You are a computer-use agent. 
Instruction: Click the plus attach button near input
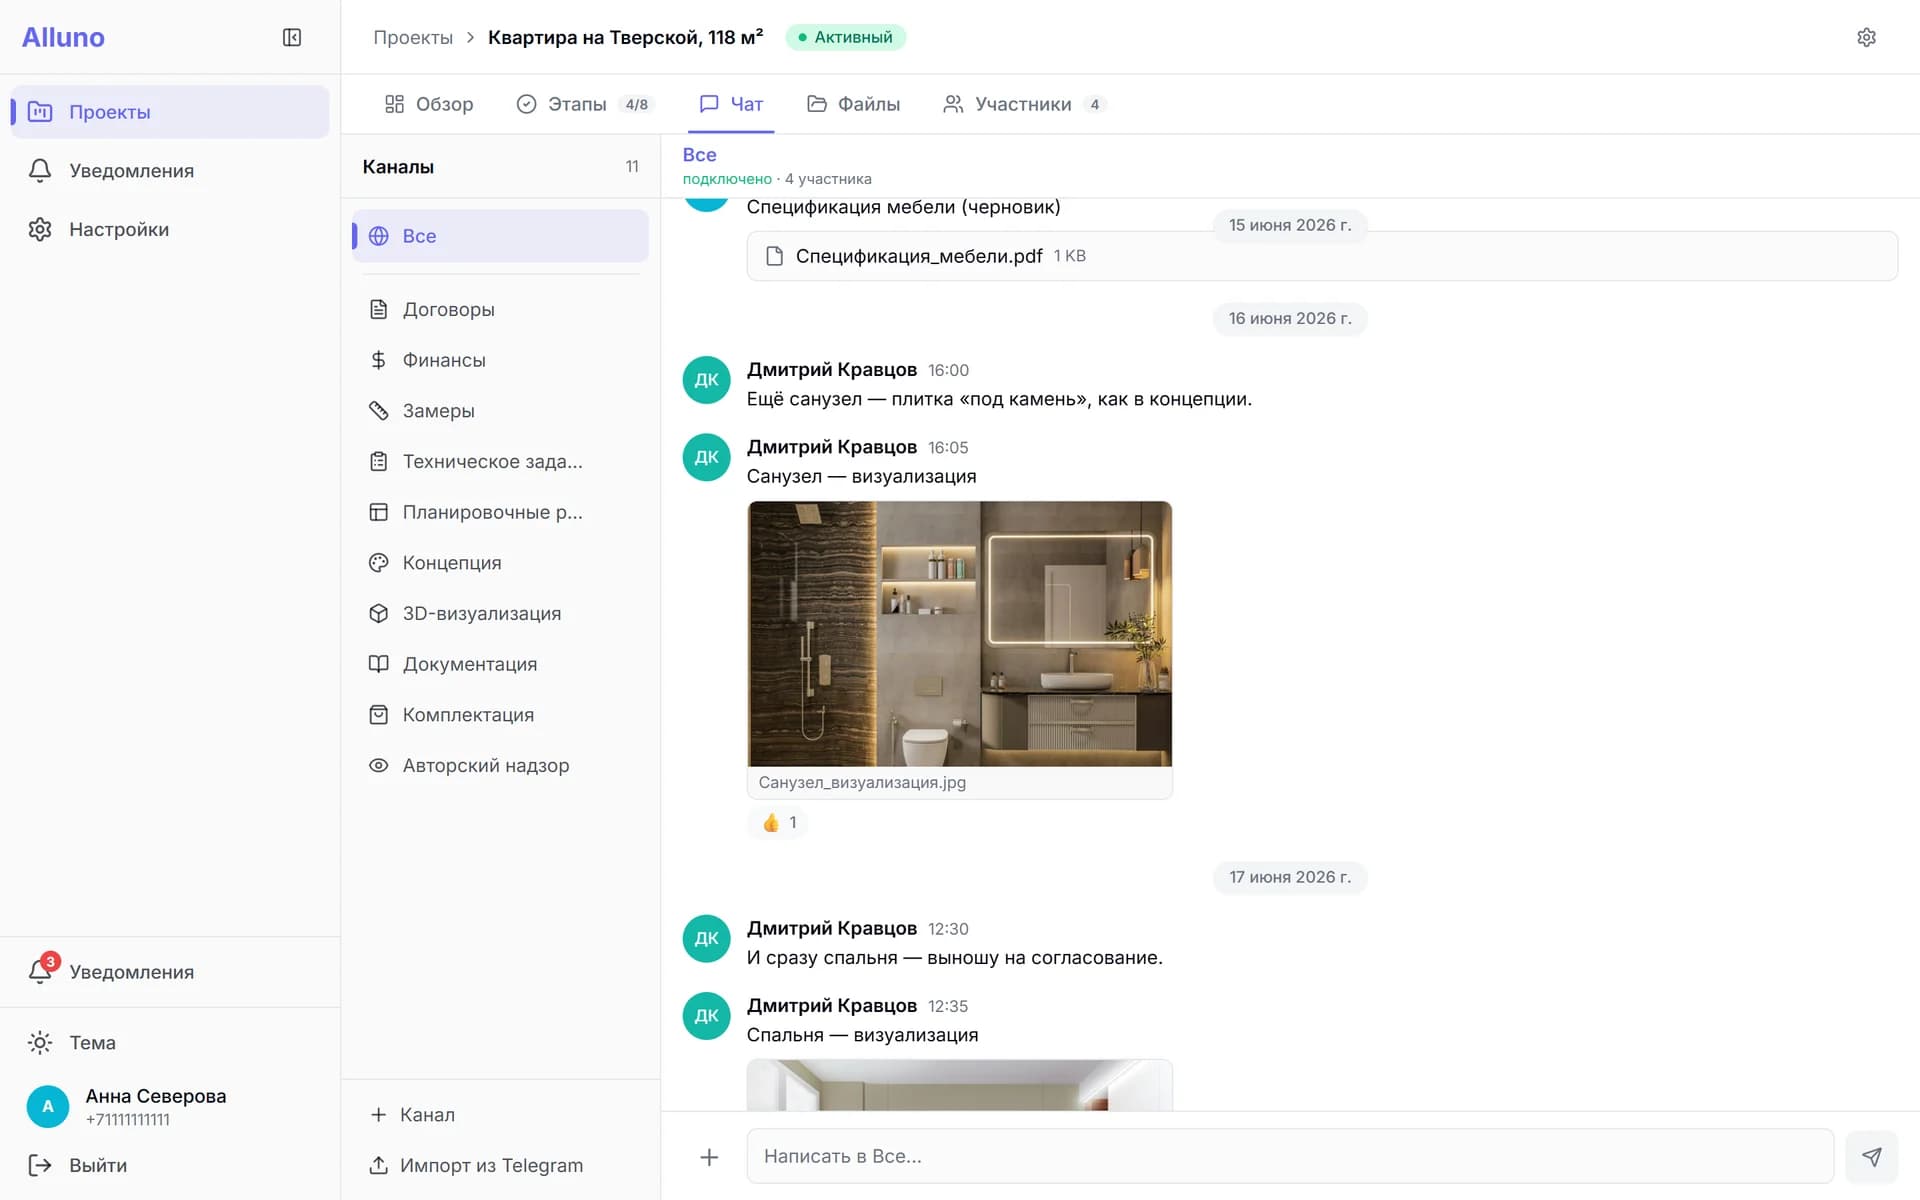(x=709, y=1157)
